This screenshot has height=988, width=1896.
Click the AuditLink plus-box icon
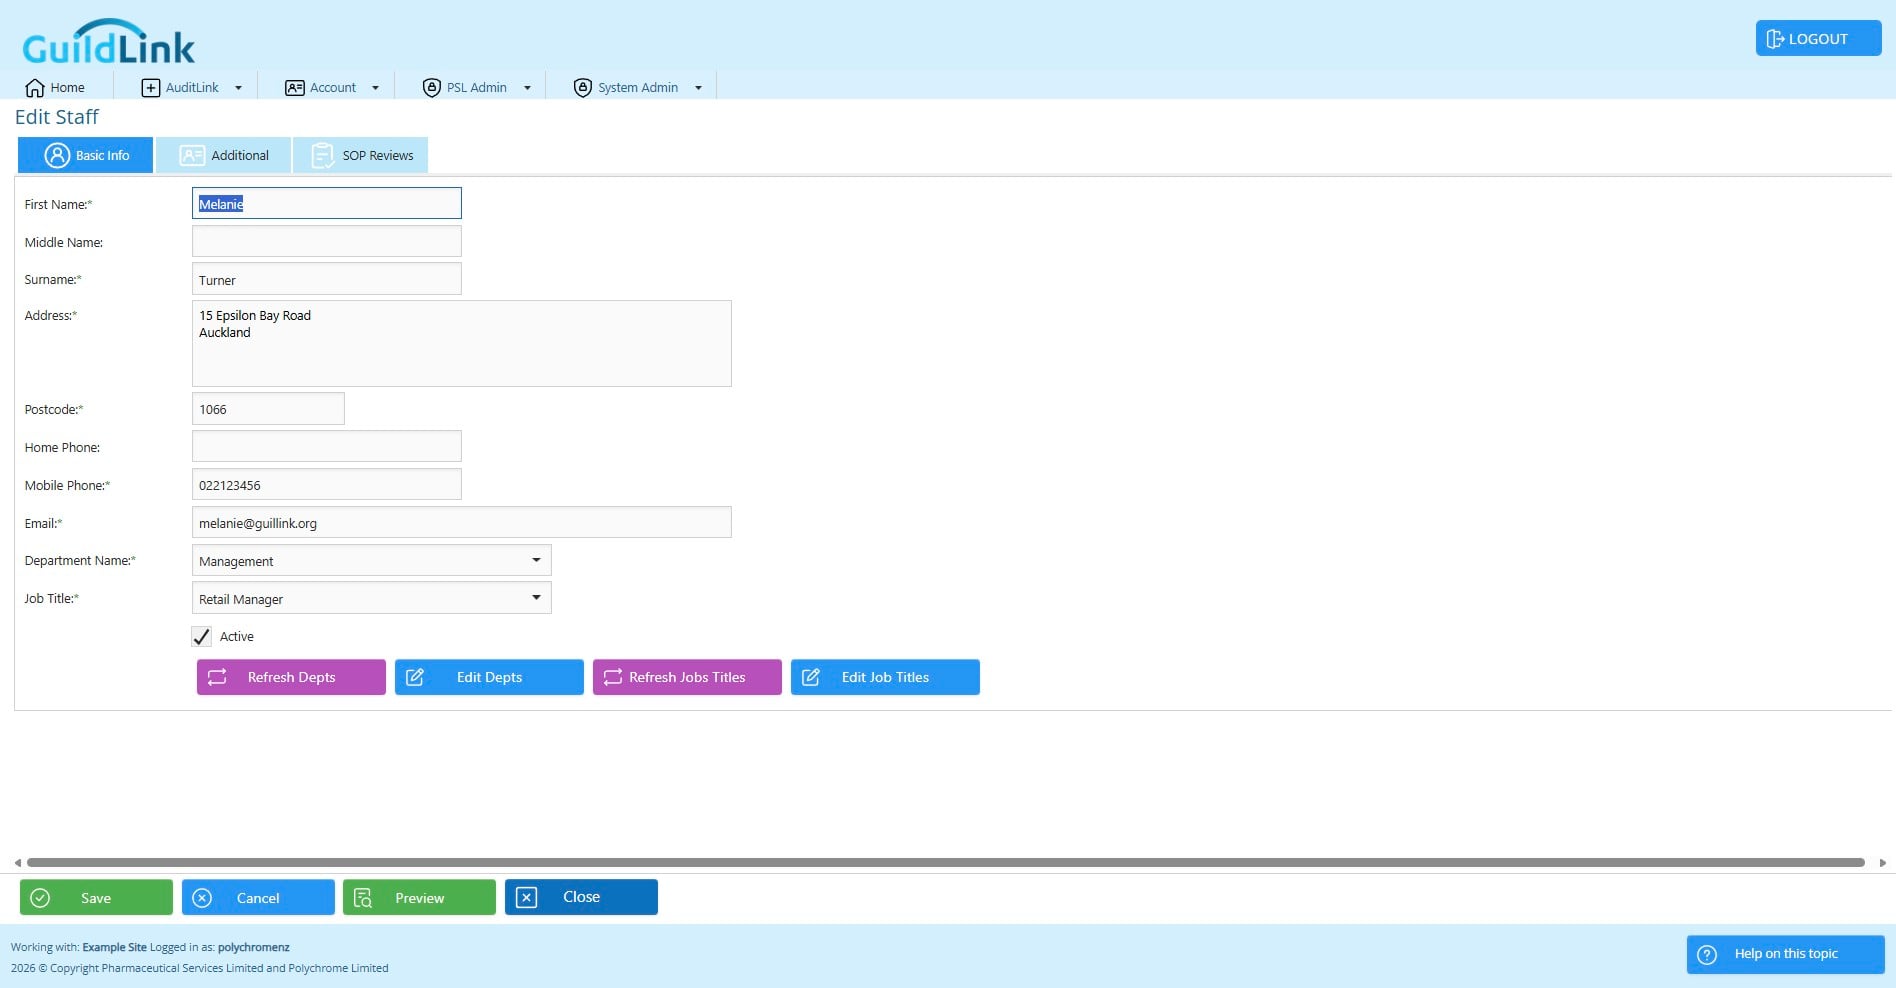click(151, 88)
